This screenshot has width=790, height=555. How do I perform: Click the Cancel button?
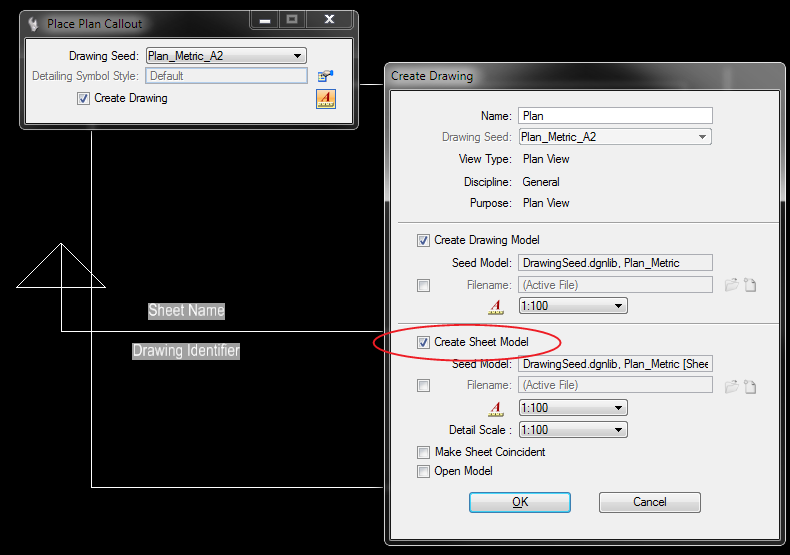[650, 502]
